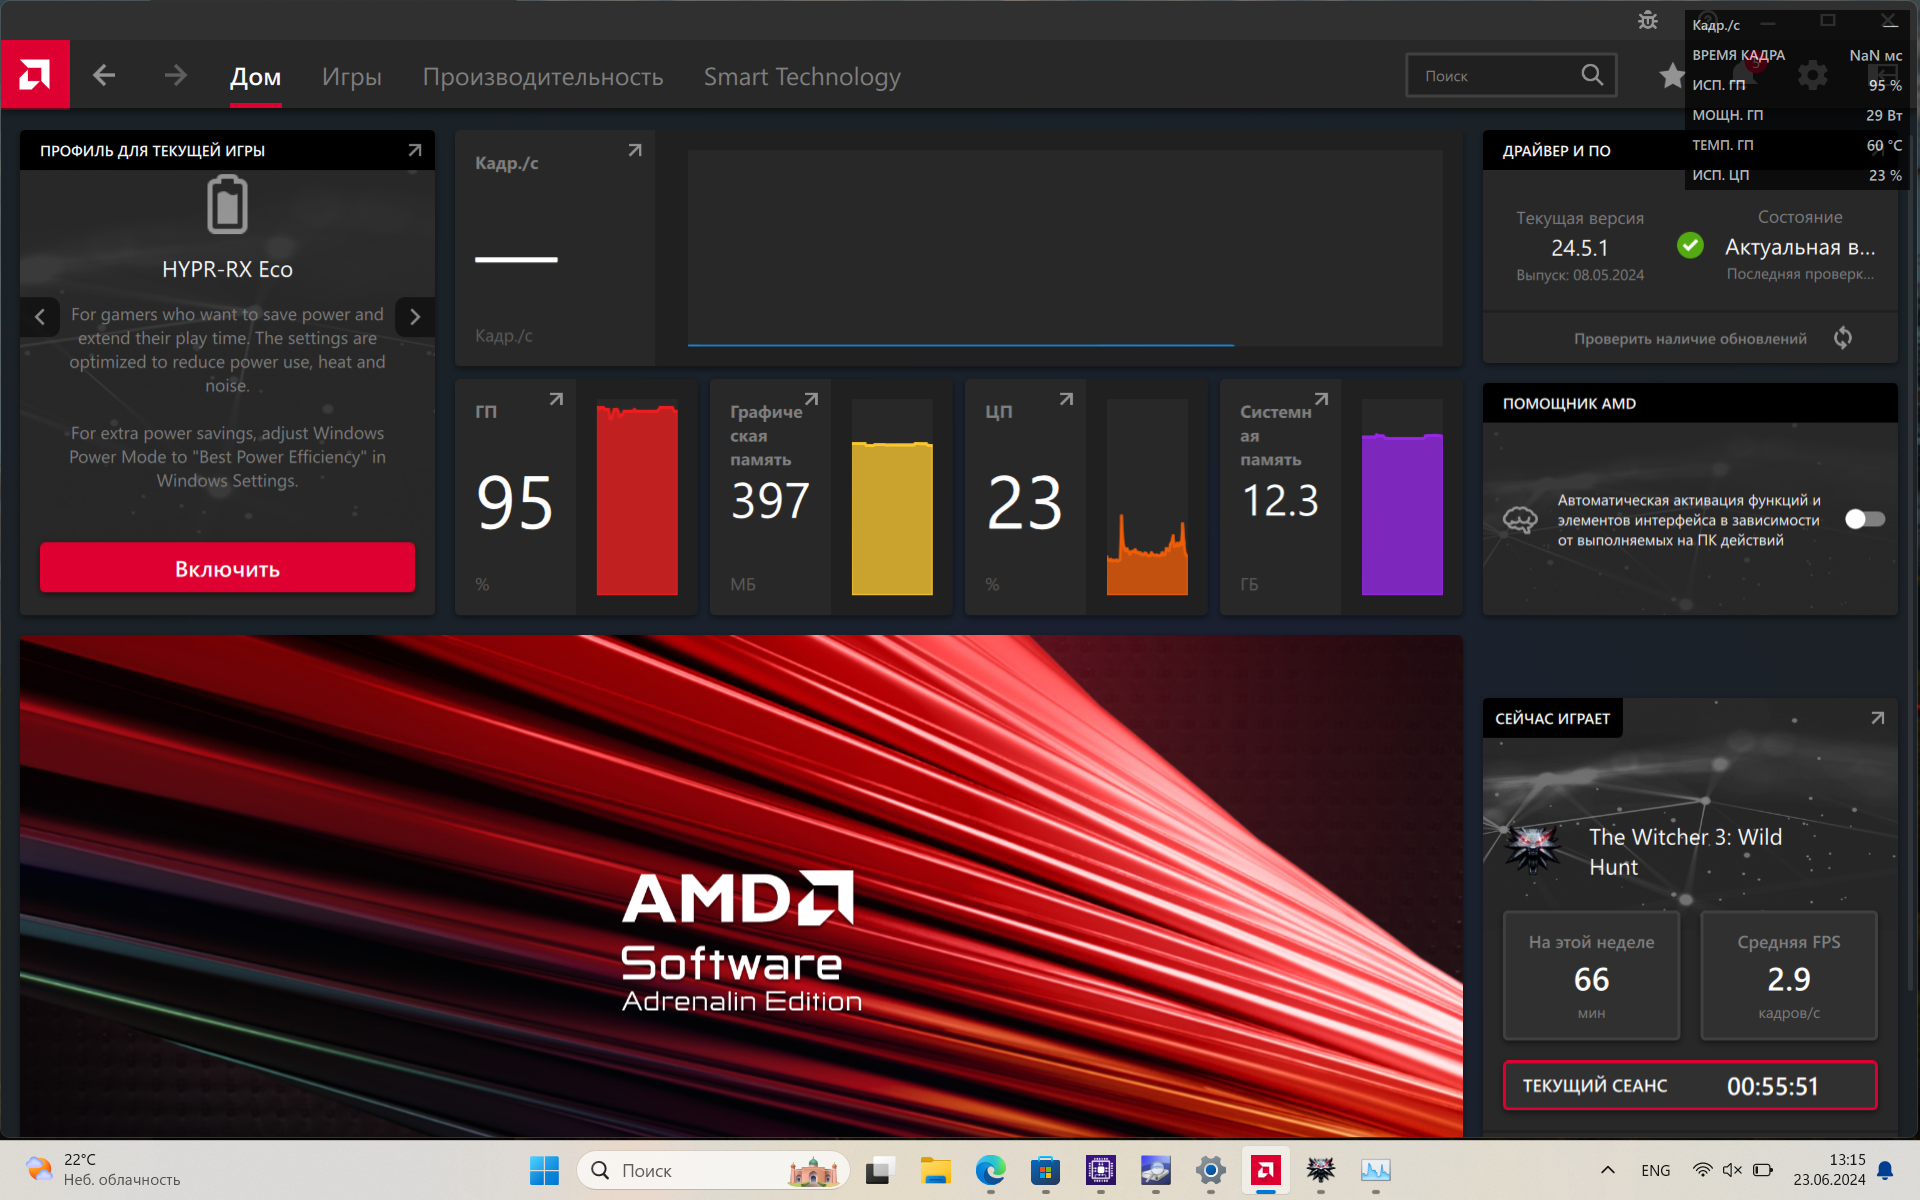Click the AMD Software Adrenalin banner
This screenshot has height=1200, width=1920.
[741, 886]
